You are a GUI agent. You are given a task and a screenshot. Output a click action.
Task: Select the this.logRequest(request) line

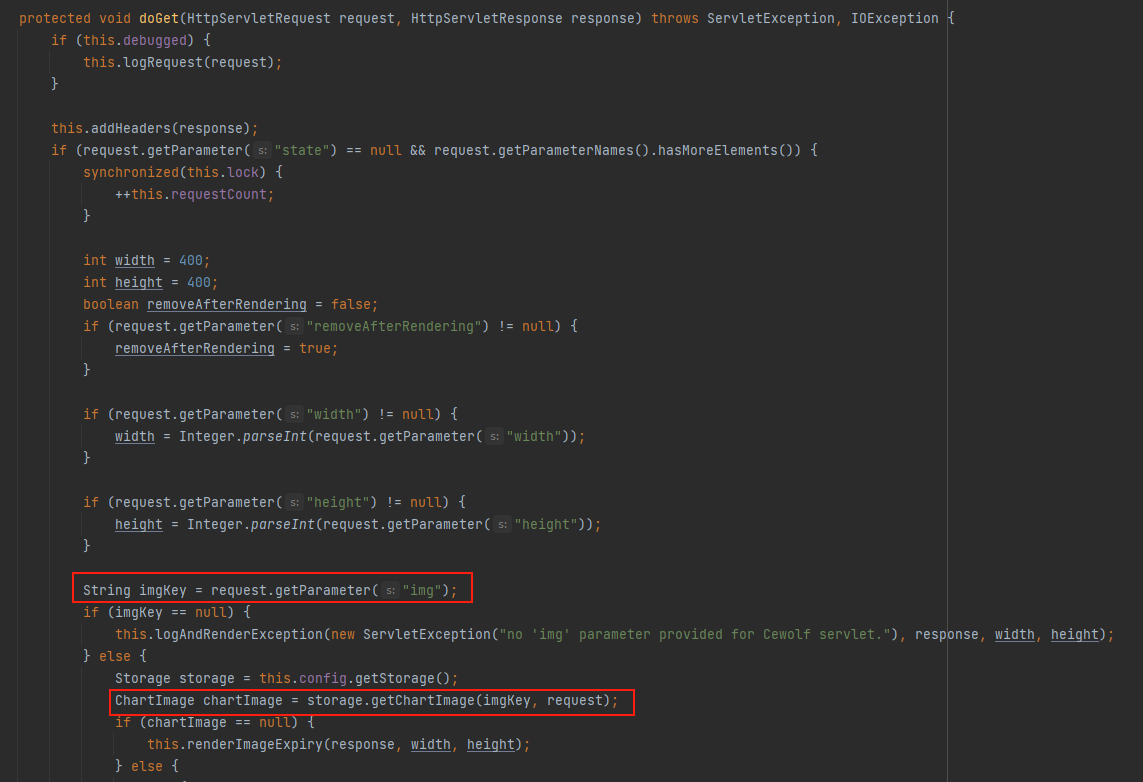(182, 63)
